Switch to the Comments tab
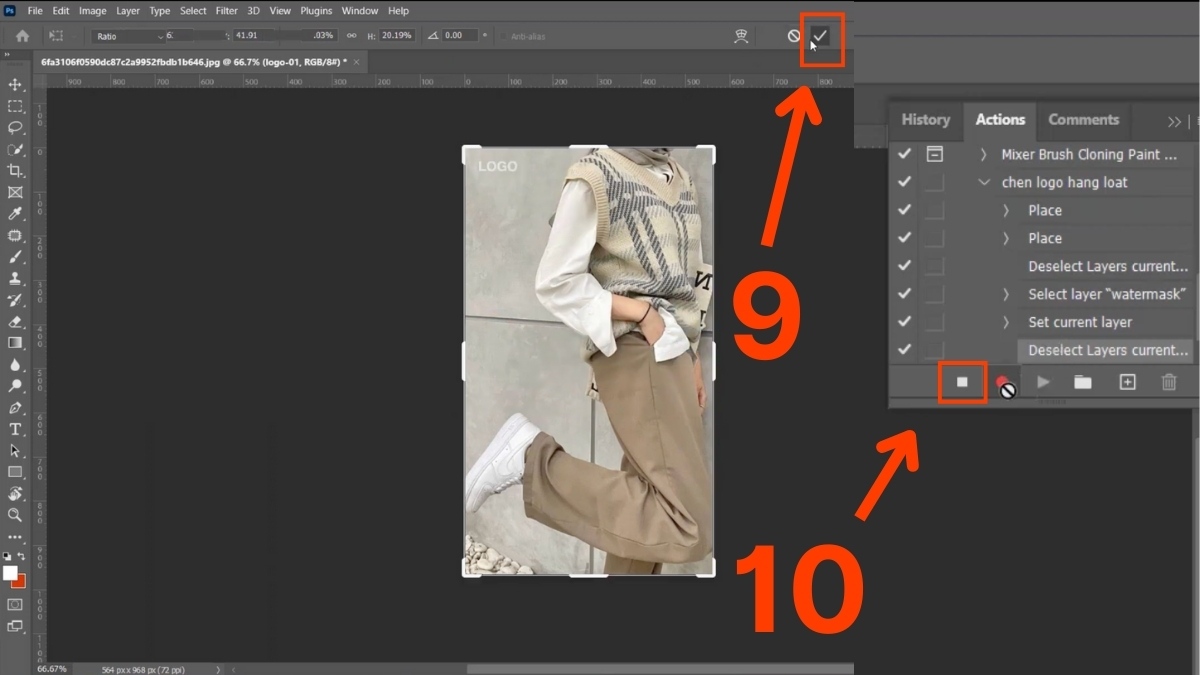Screen dimensions: 1200x675 pos(1083,120)
